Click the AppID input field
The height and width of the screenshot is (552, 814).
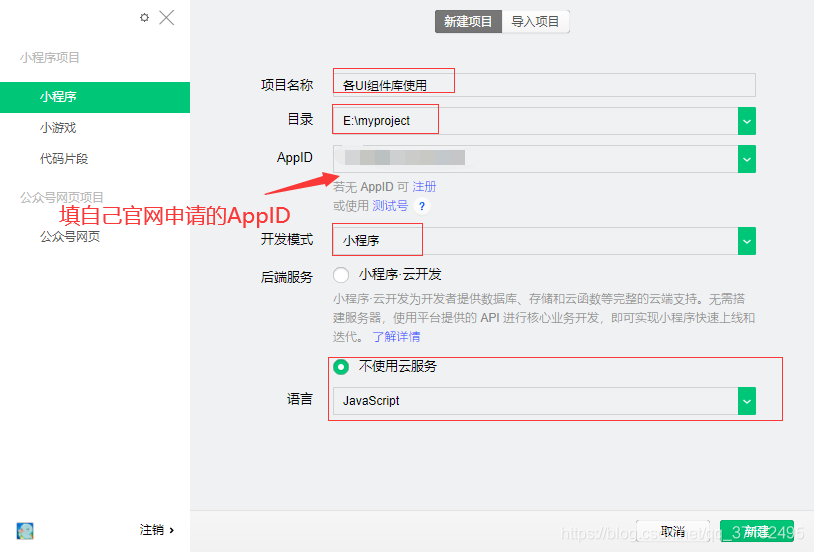535,158
